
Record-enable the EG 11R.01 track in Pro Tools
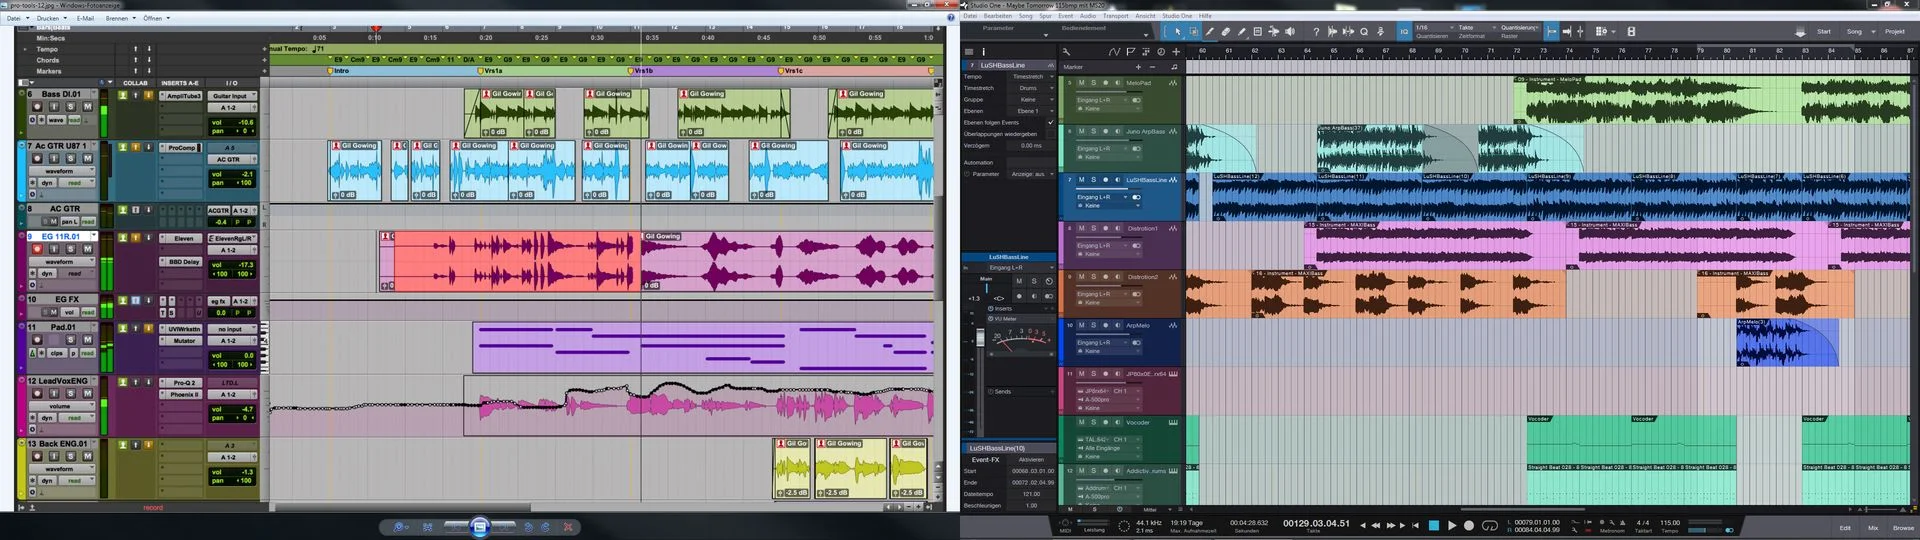(37, 249)
